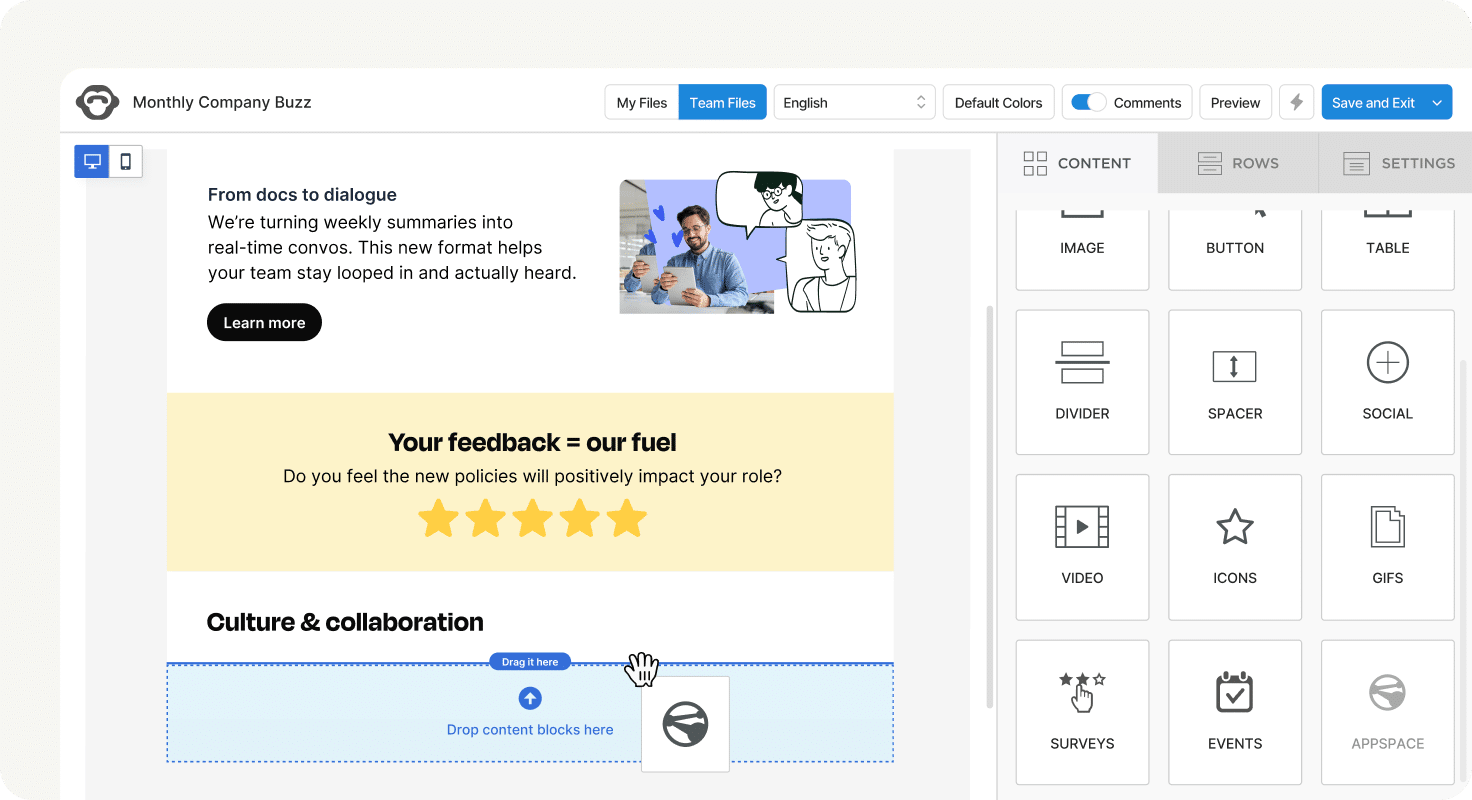Viewport: 1472px width, 800px height.
Task: Choose the Icons content block
Action: pos(1235,547)
